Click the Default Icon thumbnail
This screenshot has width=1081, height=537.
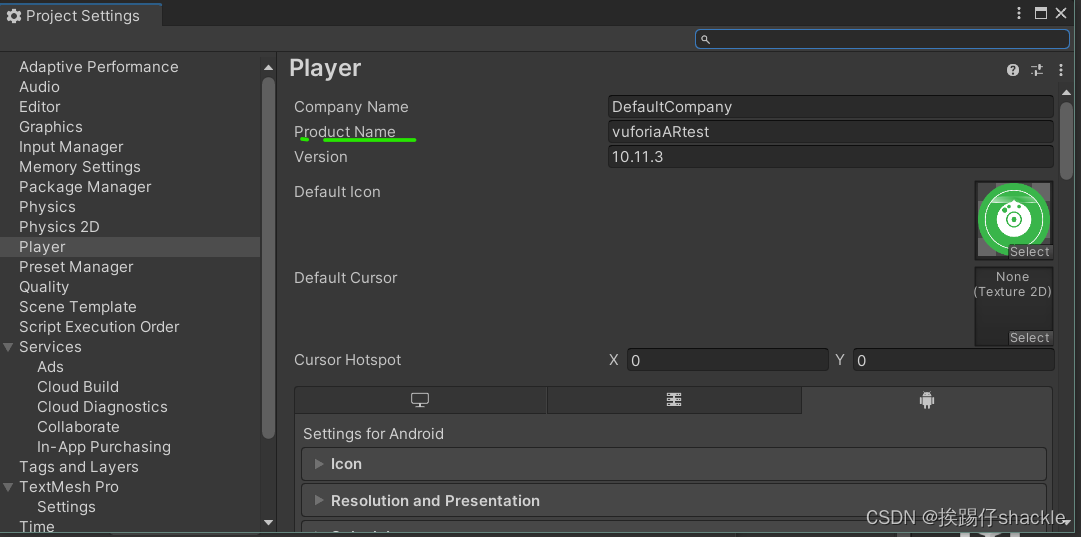[1013, 219]
